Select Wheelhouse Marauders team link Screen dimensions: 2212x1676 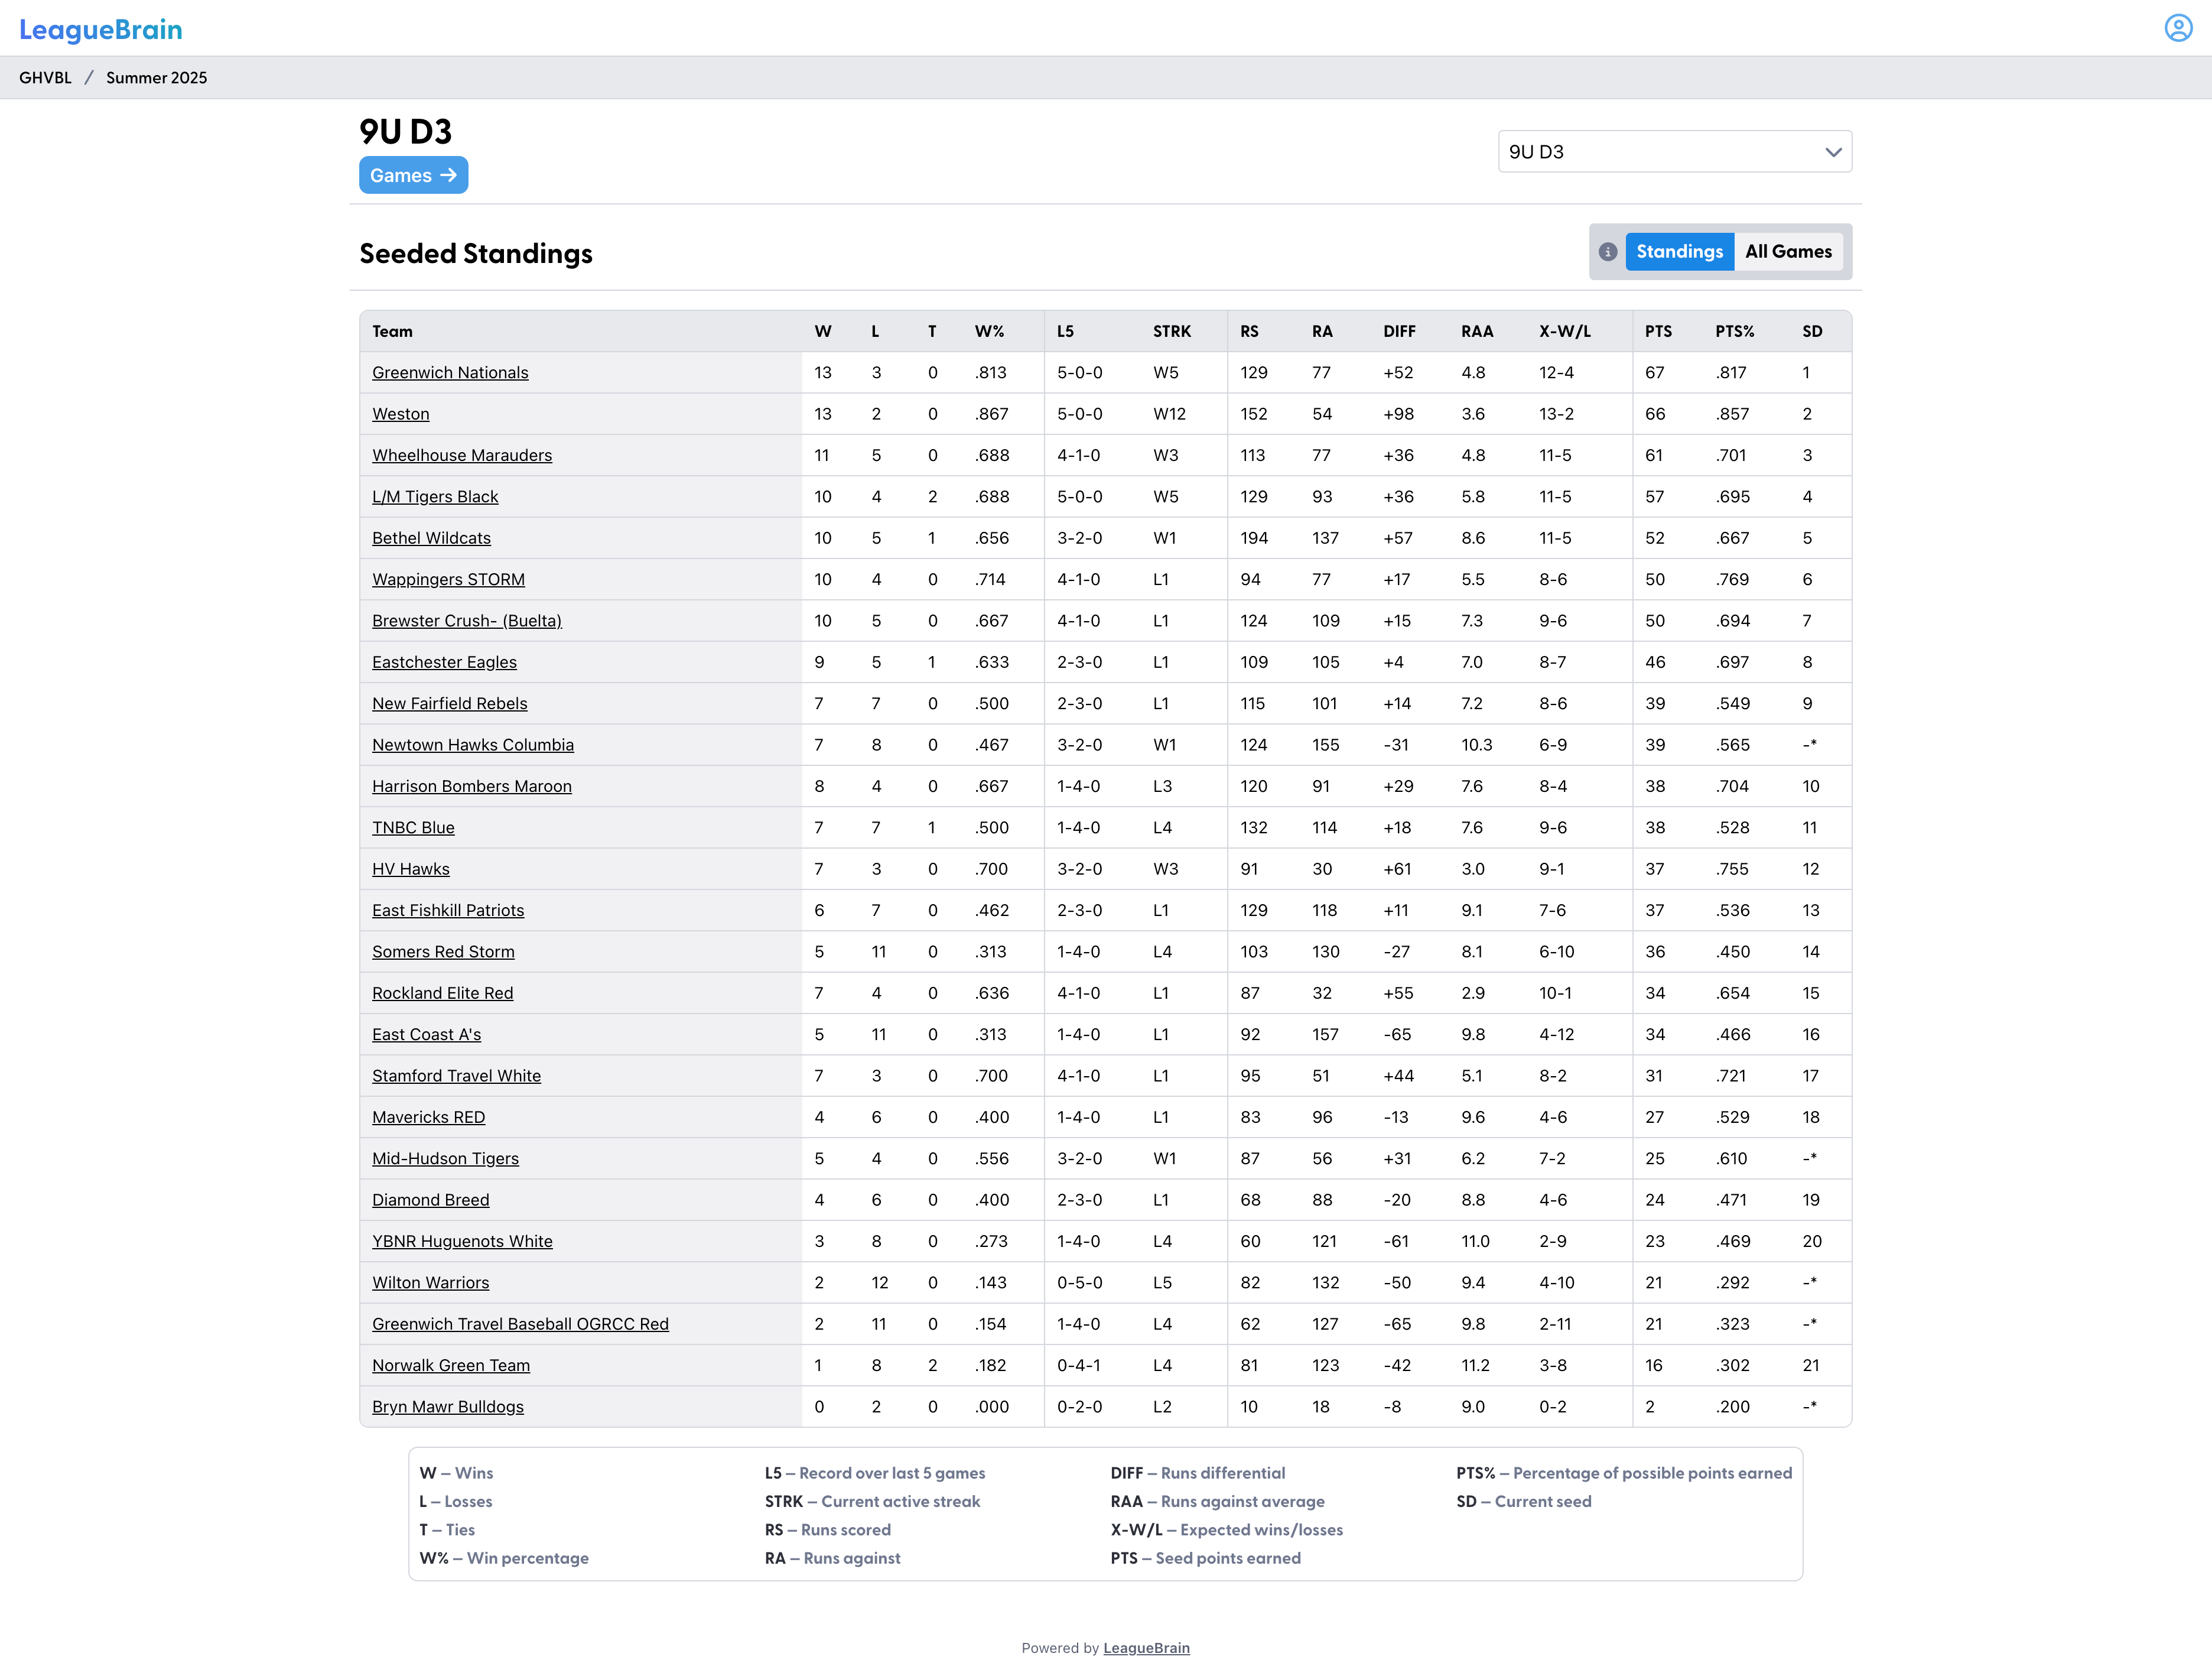(461, 455)
